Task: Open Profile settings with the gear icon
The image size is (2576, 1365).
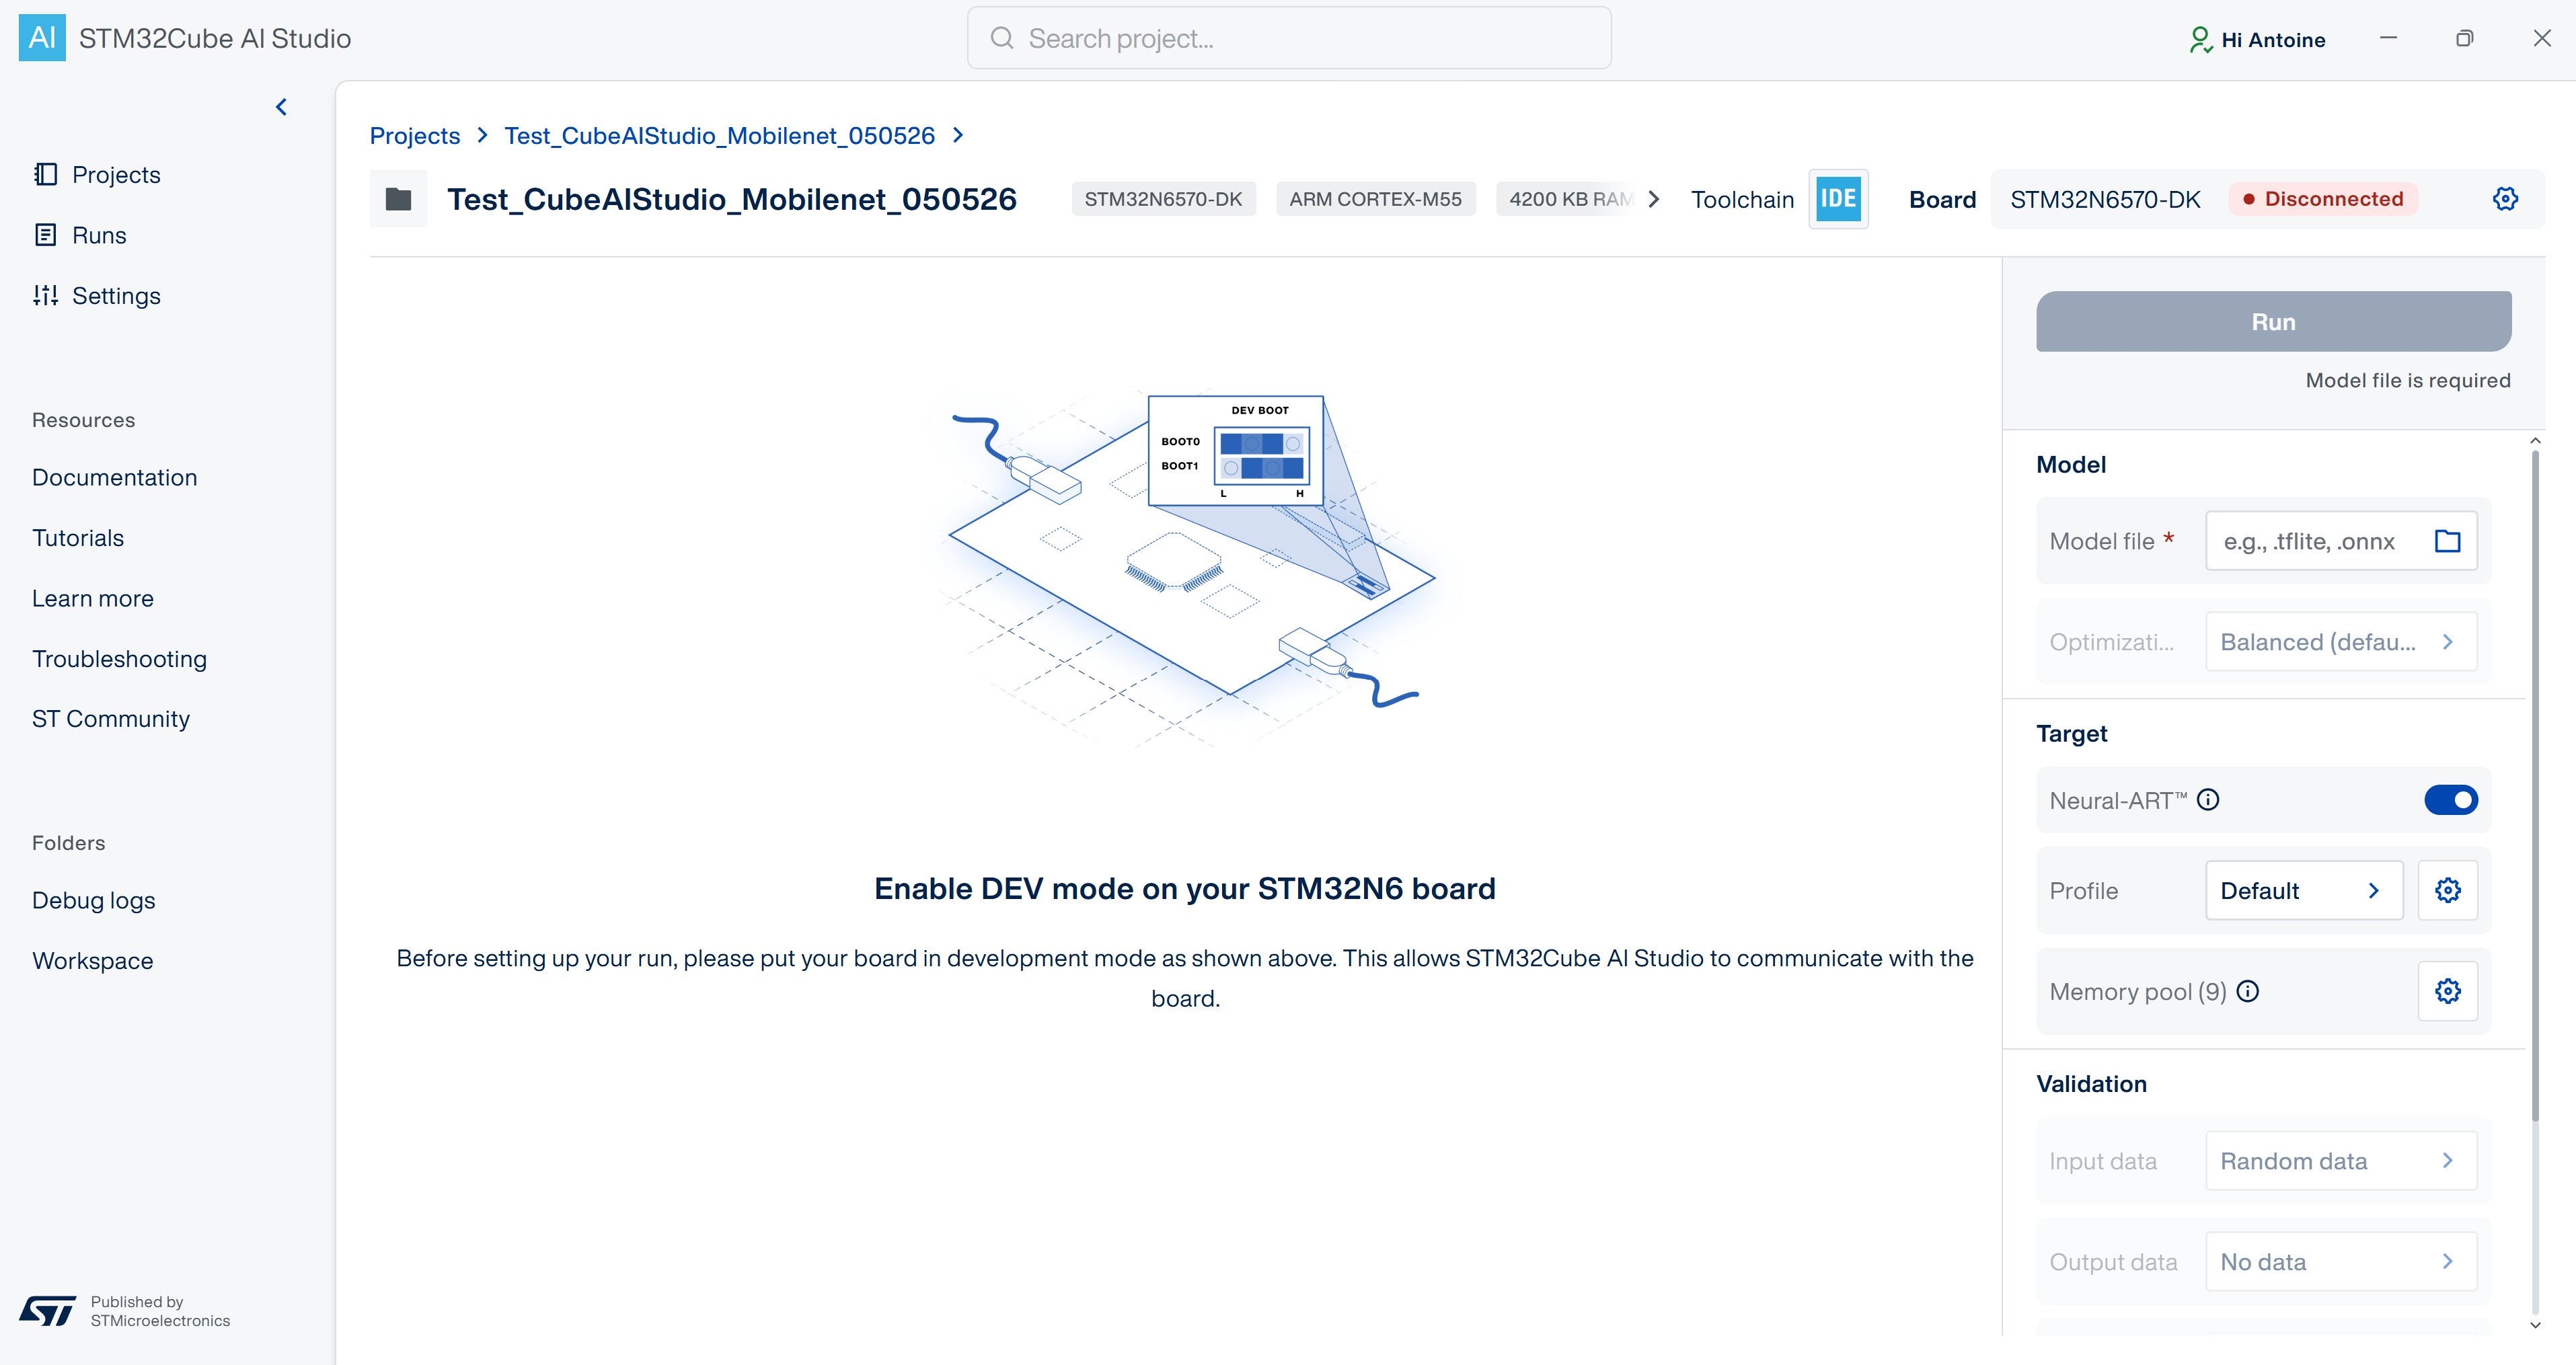Action: pos(2447,890)
